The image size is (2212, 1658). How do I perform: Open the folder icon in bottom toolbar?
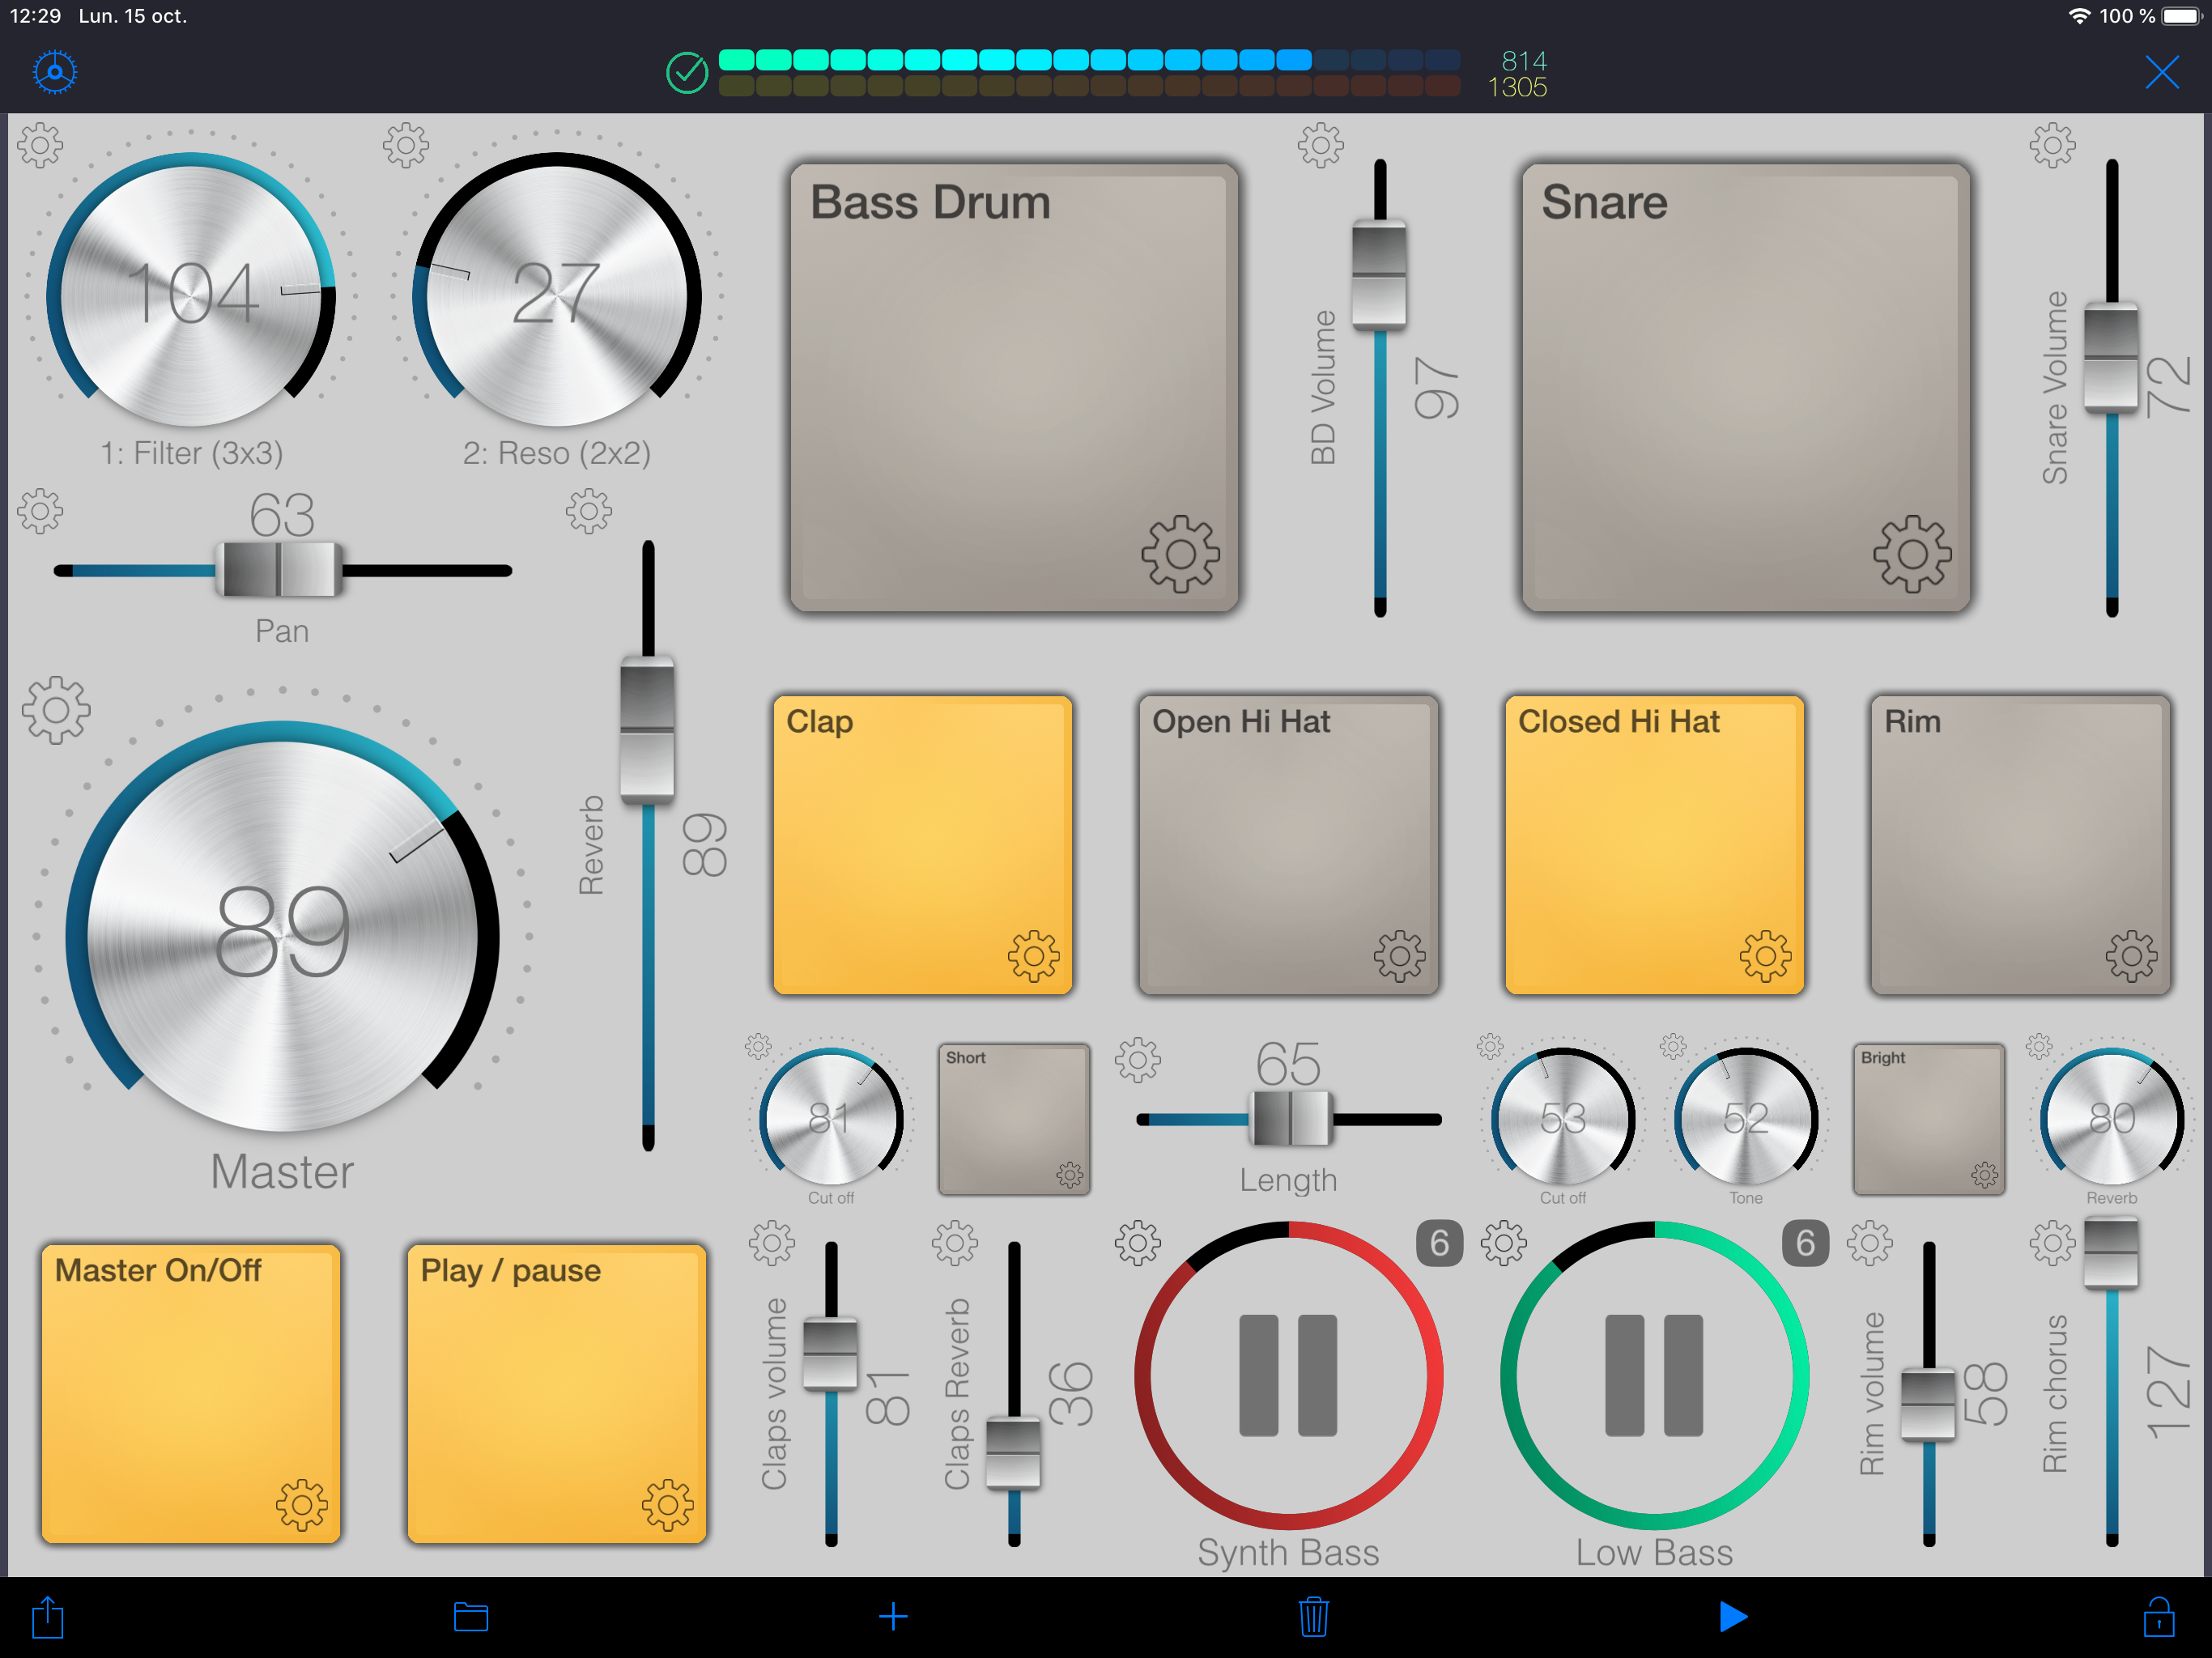click(x=470, y=1617)
